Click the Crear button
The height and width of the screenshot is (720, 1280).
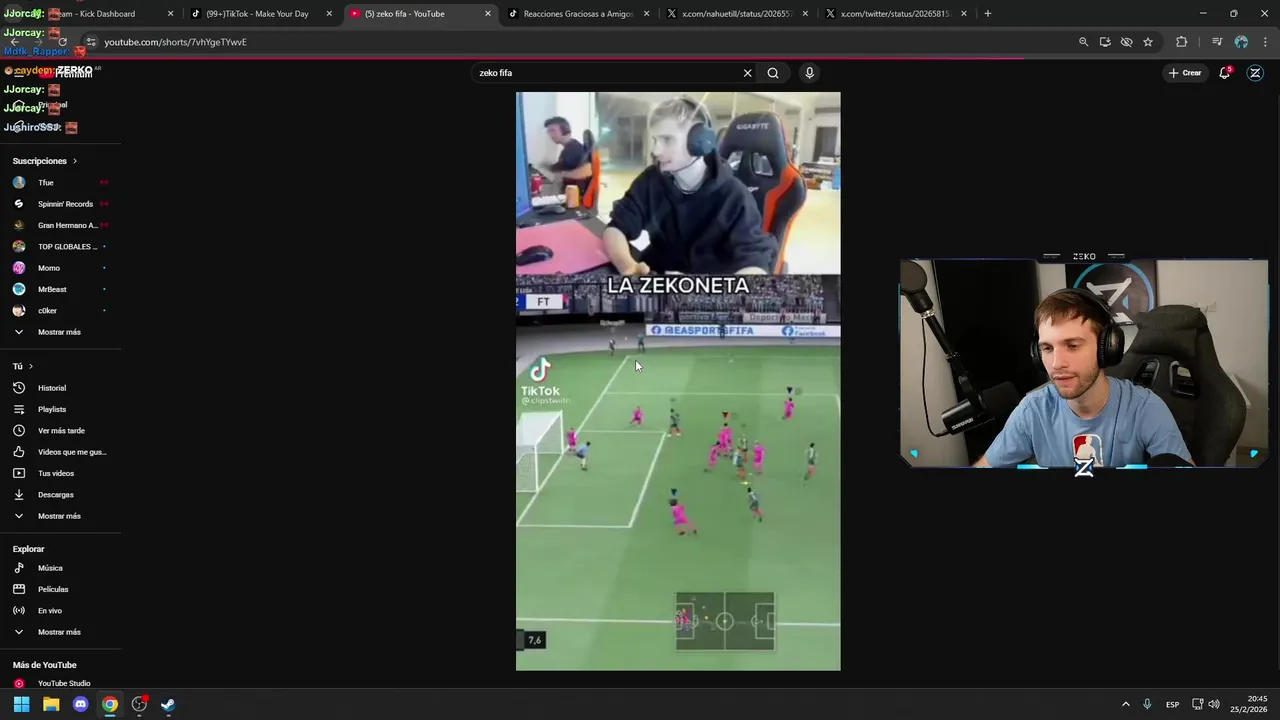(x=1185, y=73)
